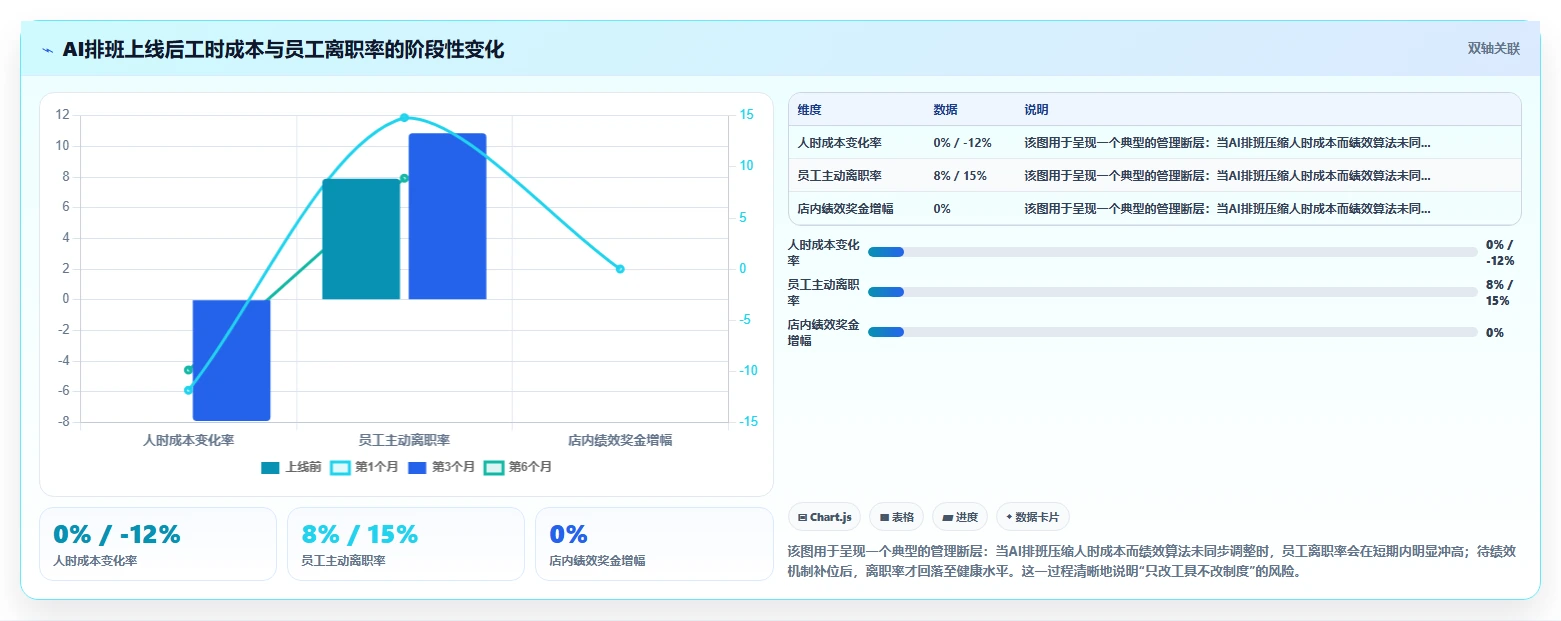Open the 店内绩效奖金增幅 0% stat card

click(654, 544)
